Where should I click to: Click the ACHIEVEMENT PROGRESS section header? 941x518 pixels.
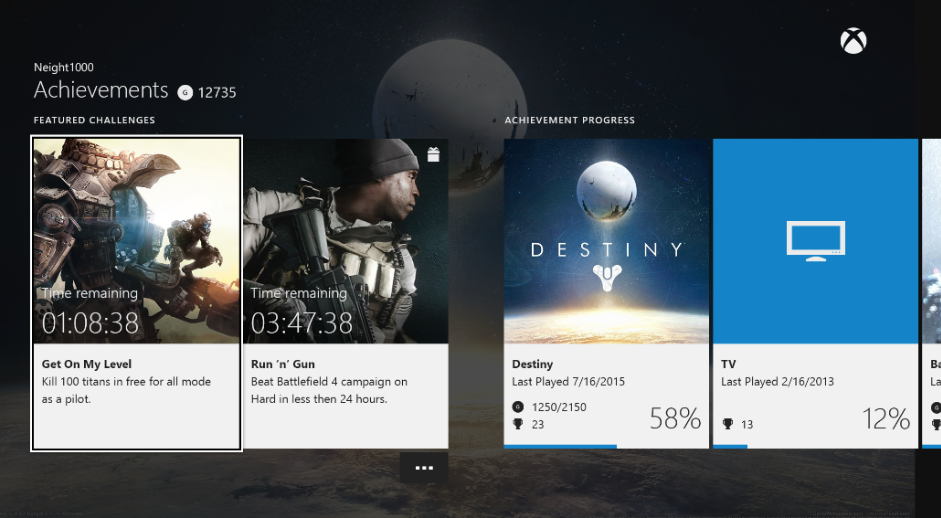570,120
